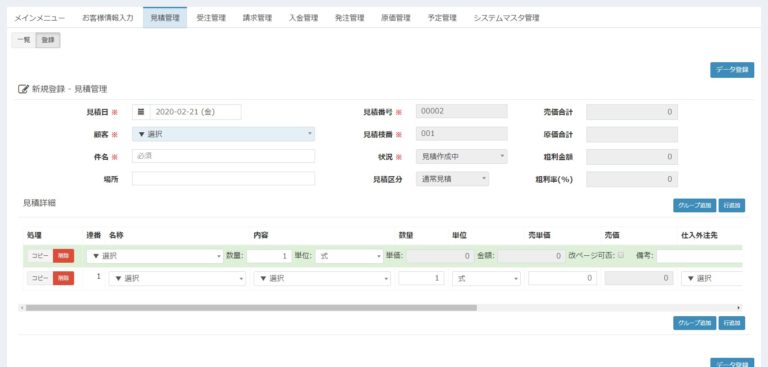Click the 仕入外注先 column header

(x=699, y=235)
